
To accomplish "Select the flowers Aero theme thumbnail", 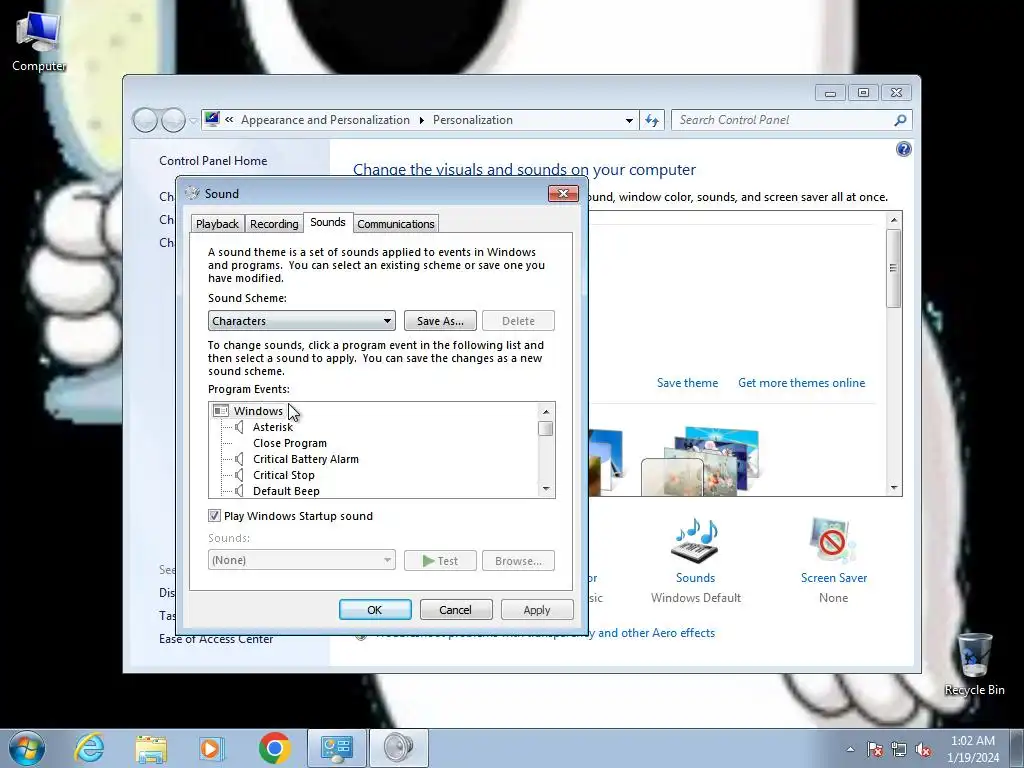I will point(701,461).
